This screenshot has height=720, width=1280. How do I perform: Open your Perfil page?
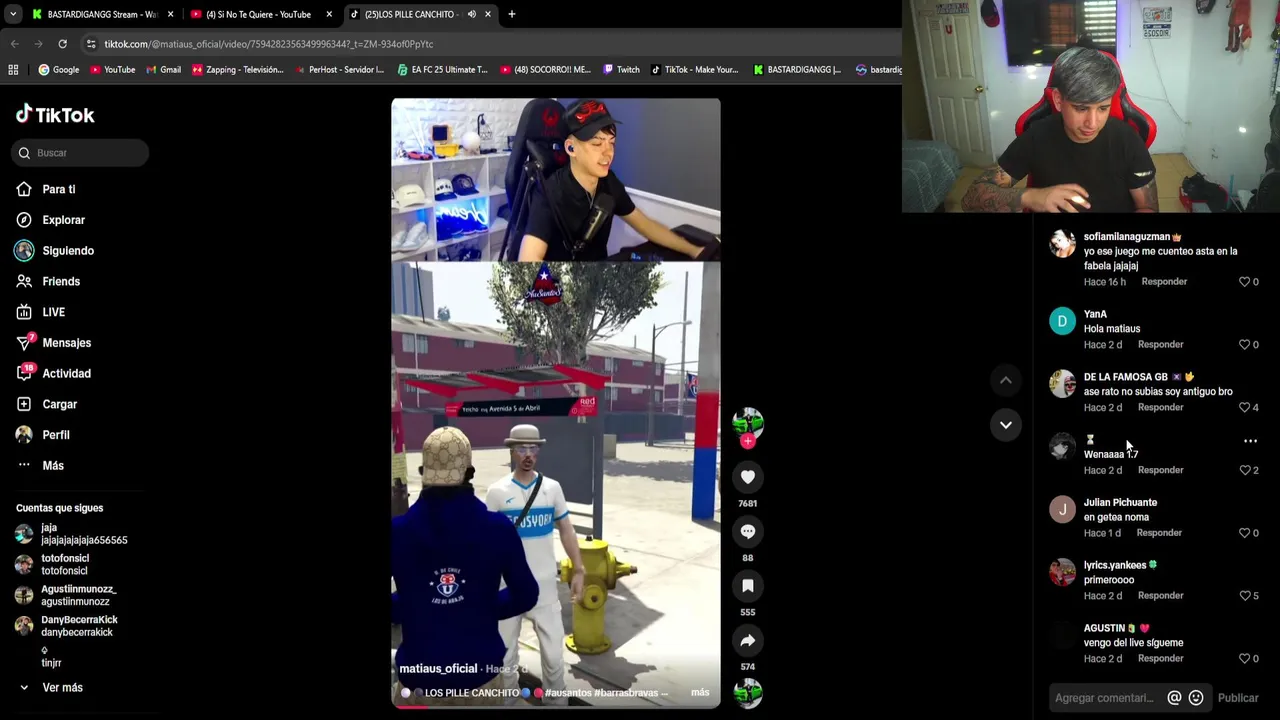point(55,435)
